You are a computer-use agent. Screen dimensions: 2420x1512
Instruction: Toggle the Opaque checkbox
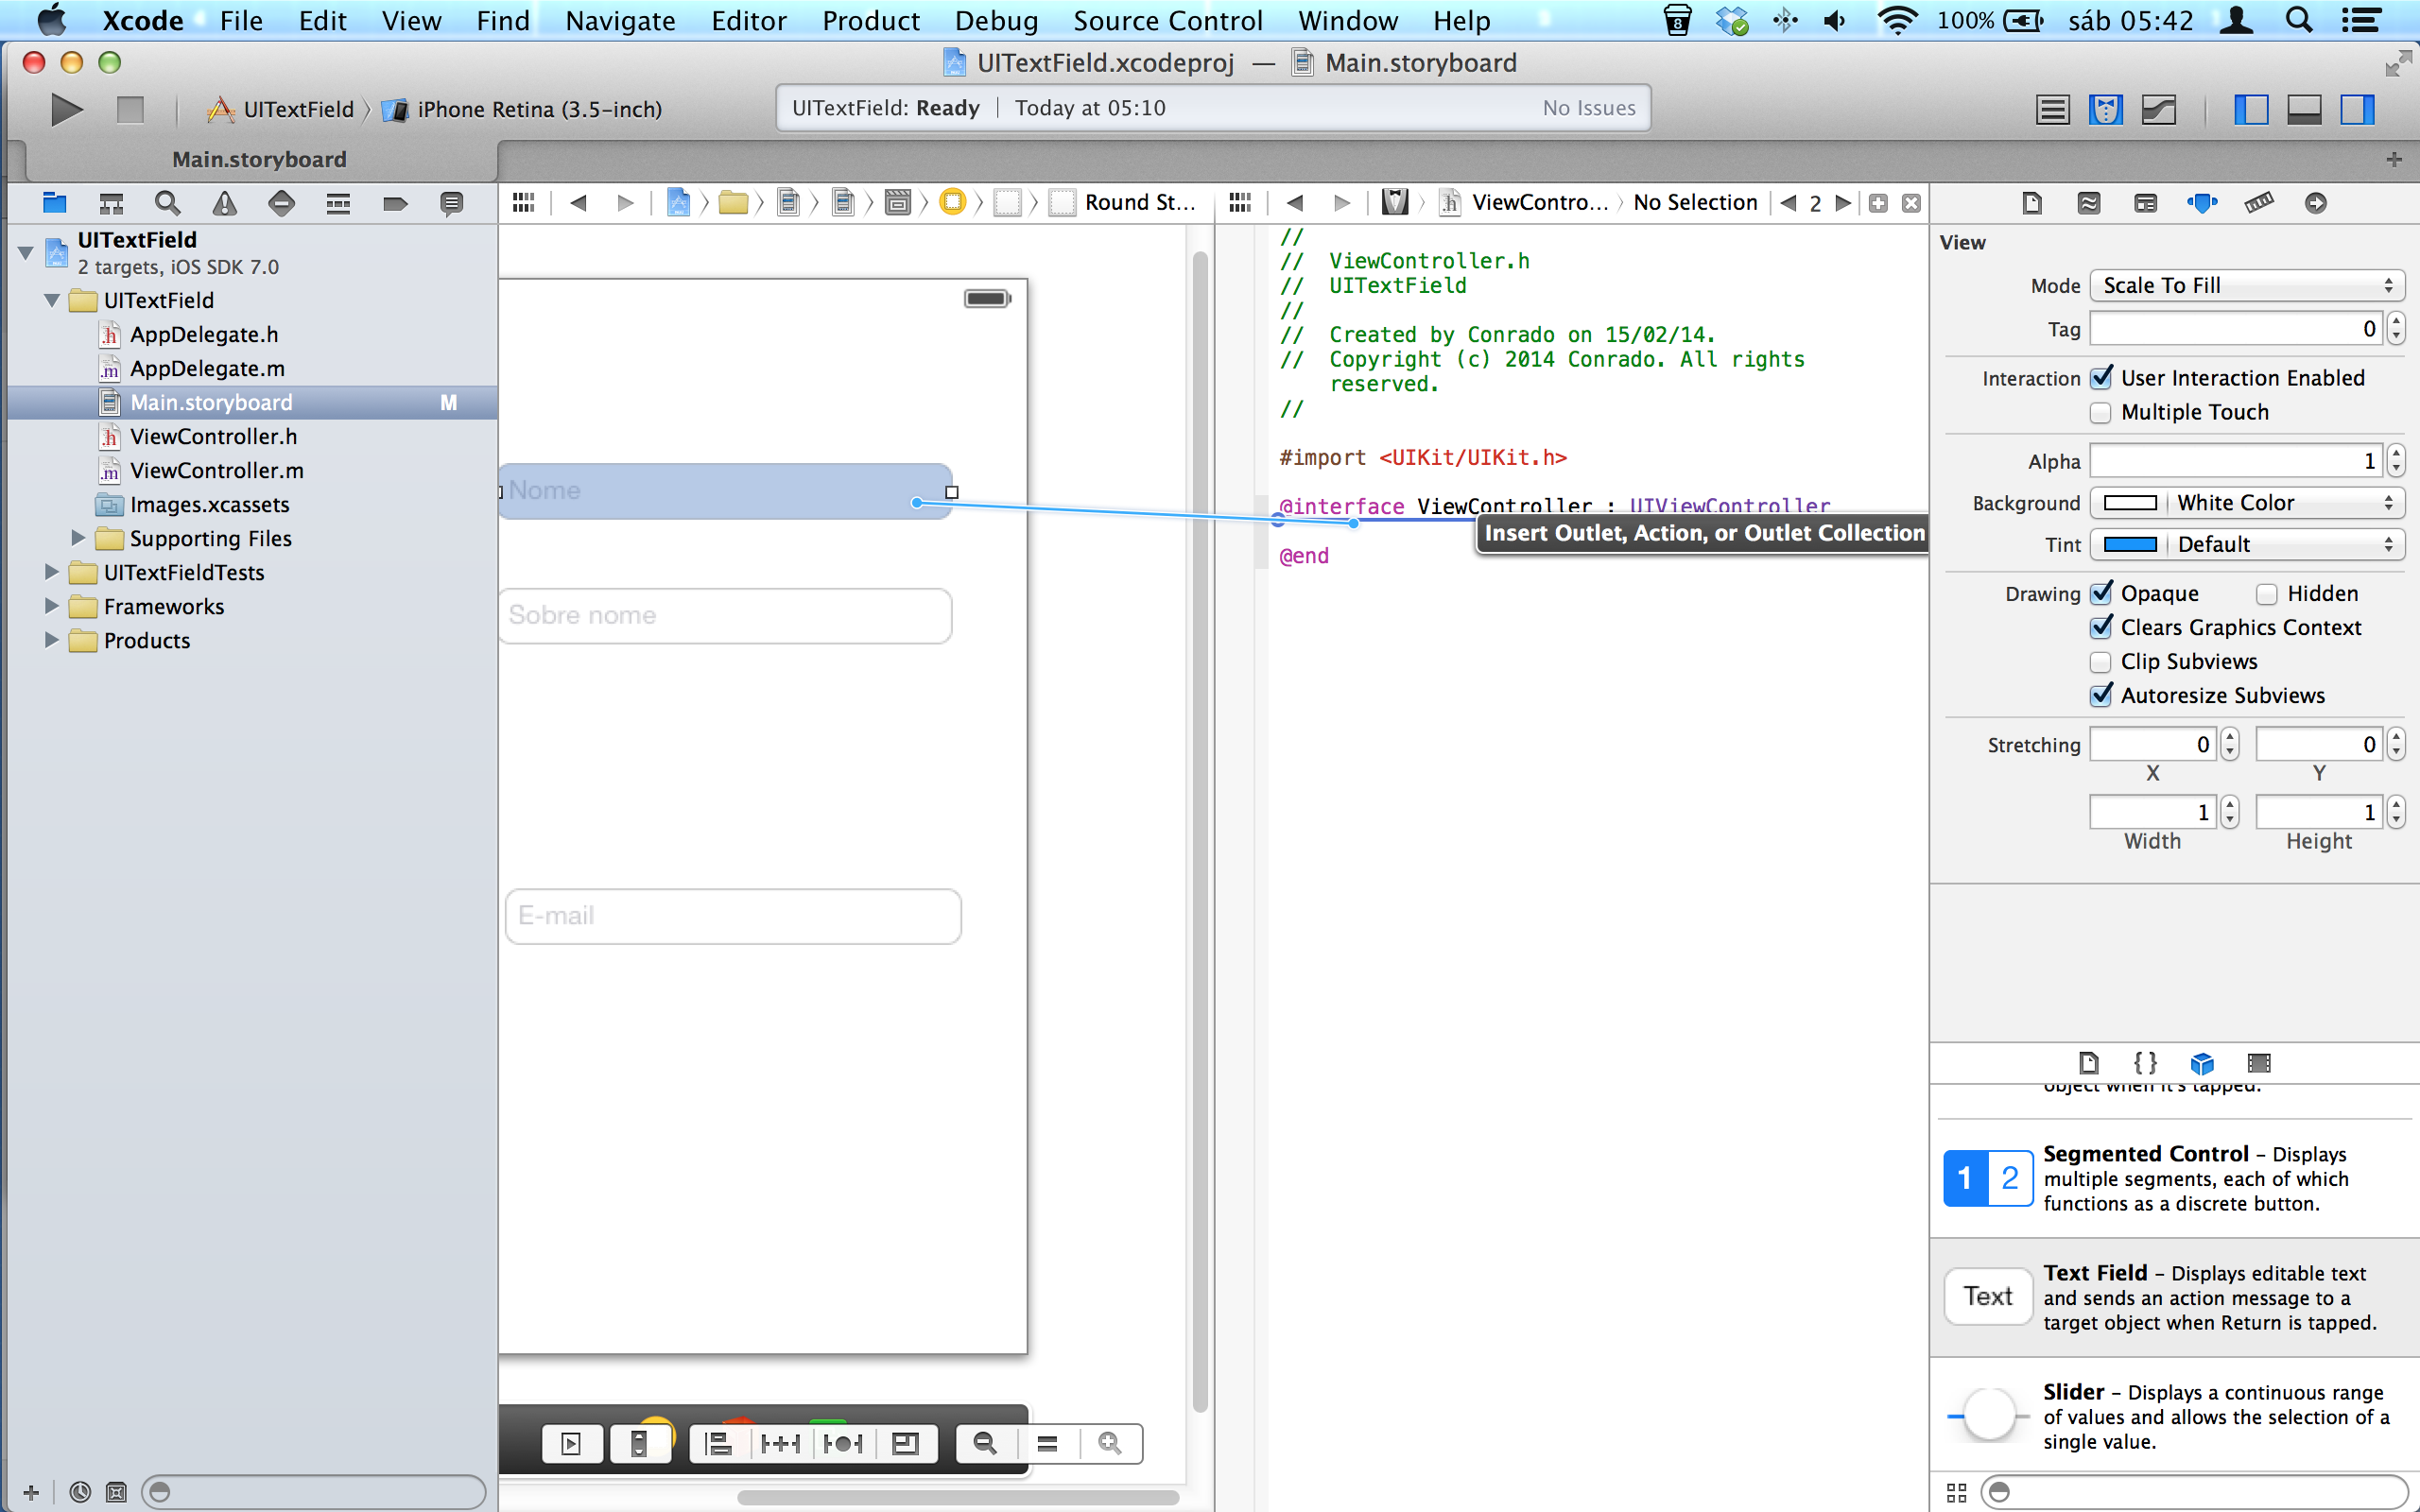click(x=2101, y=593)
